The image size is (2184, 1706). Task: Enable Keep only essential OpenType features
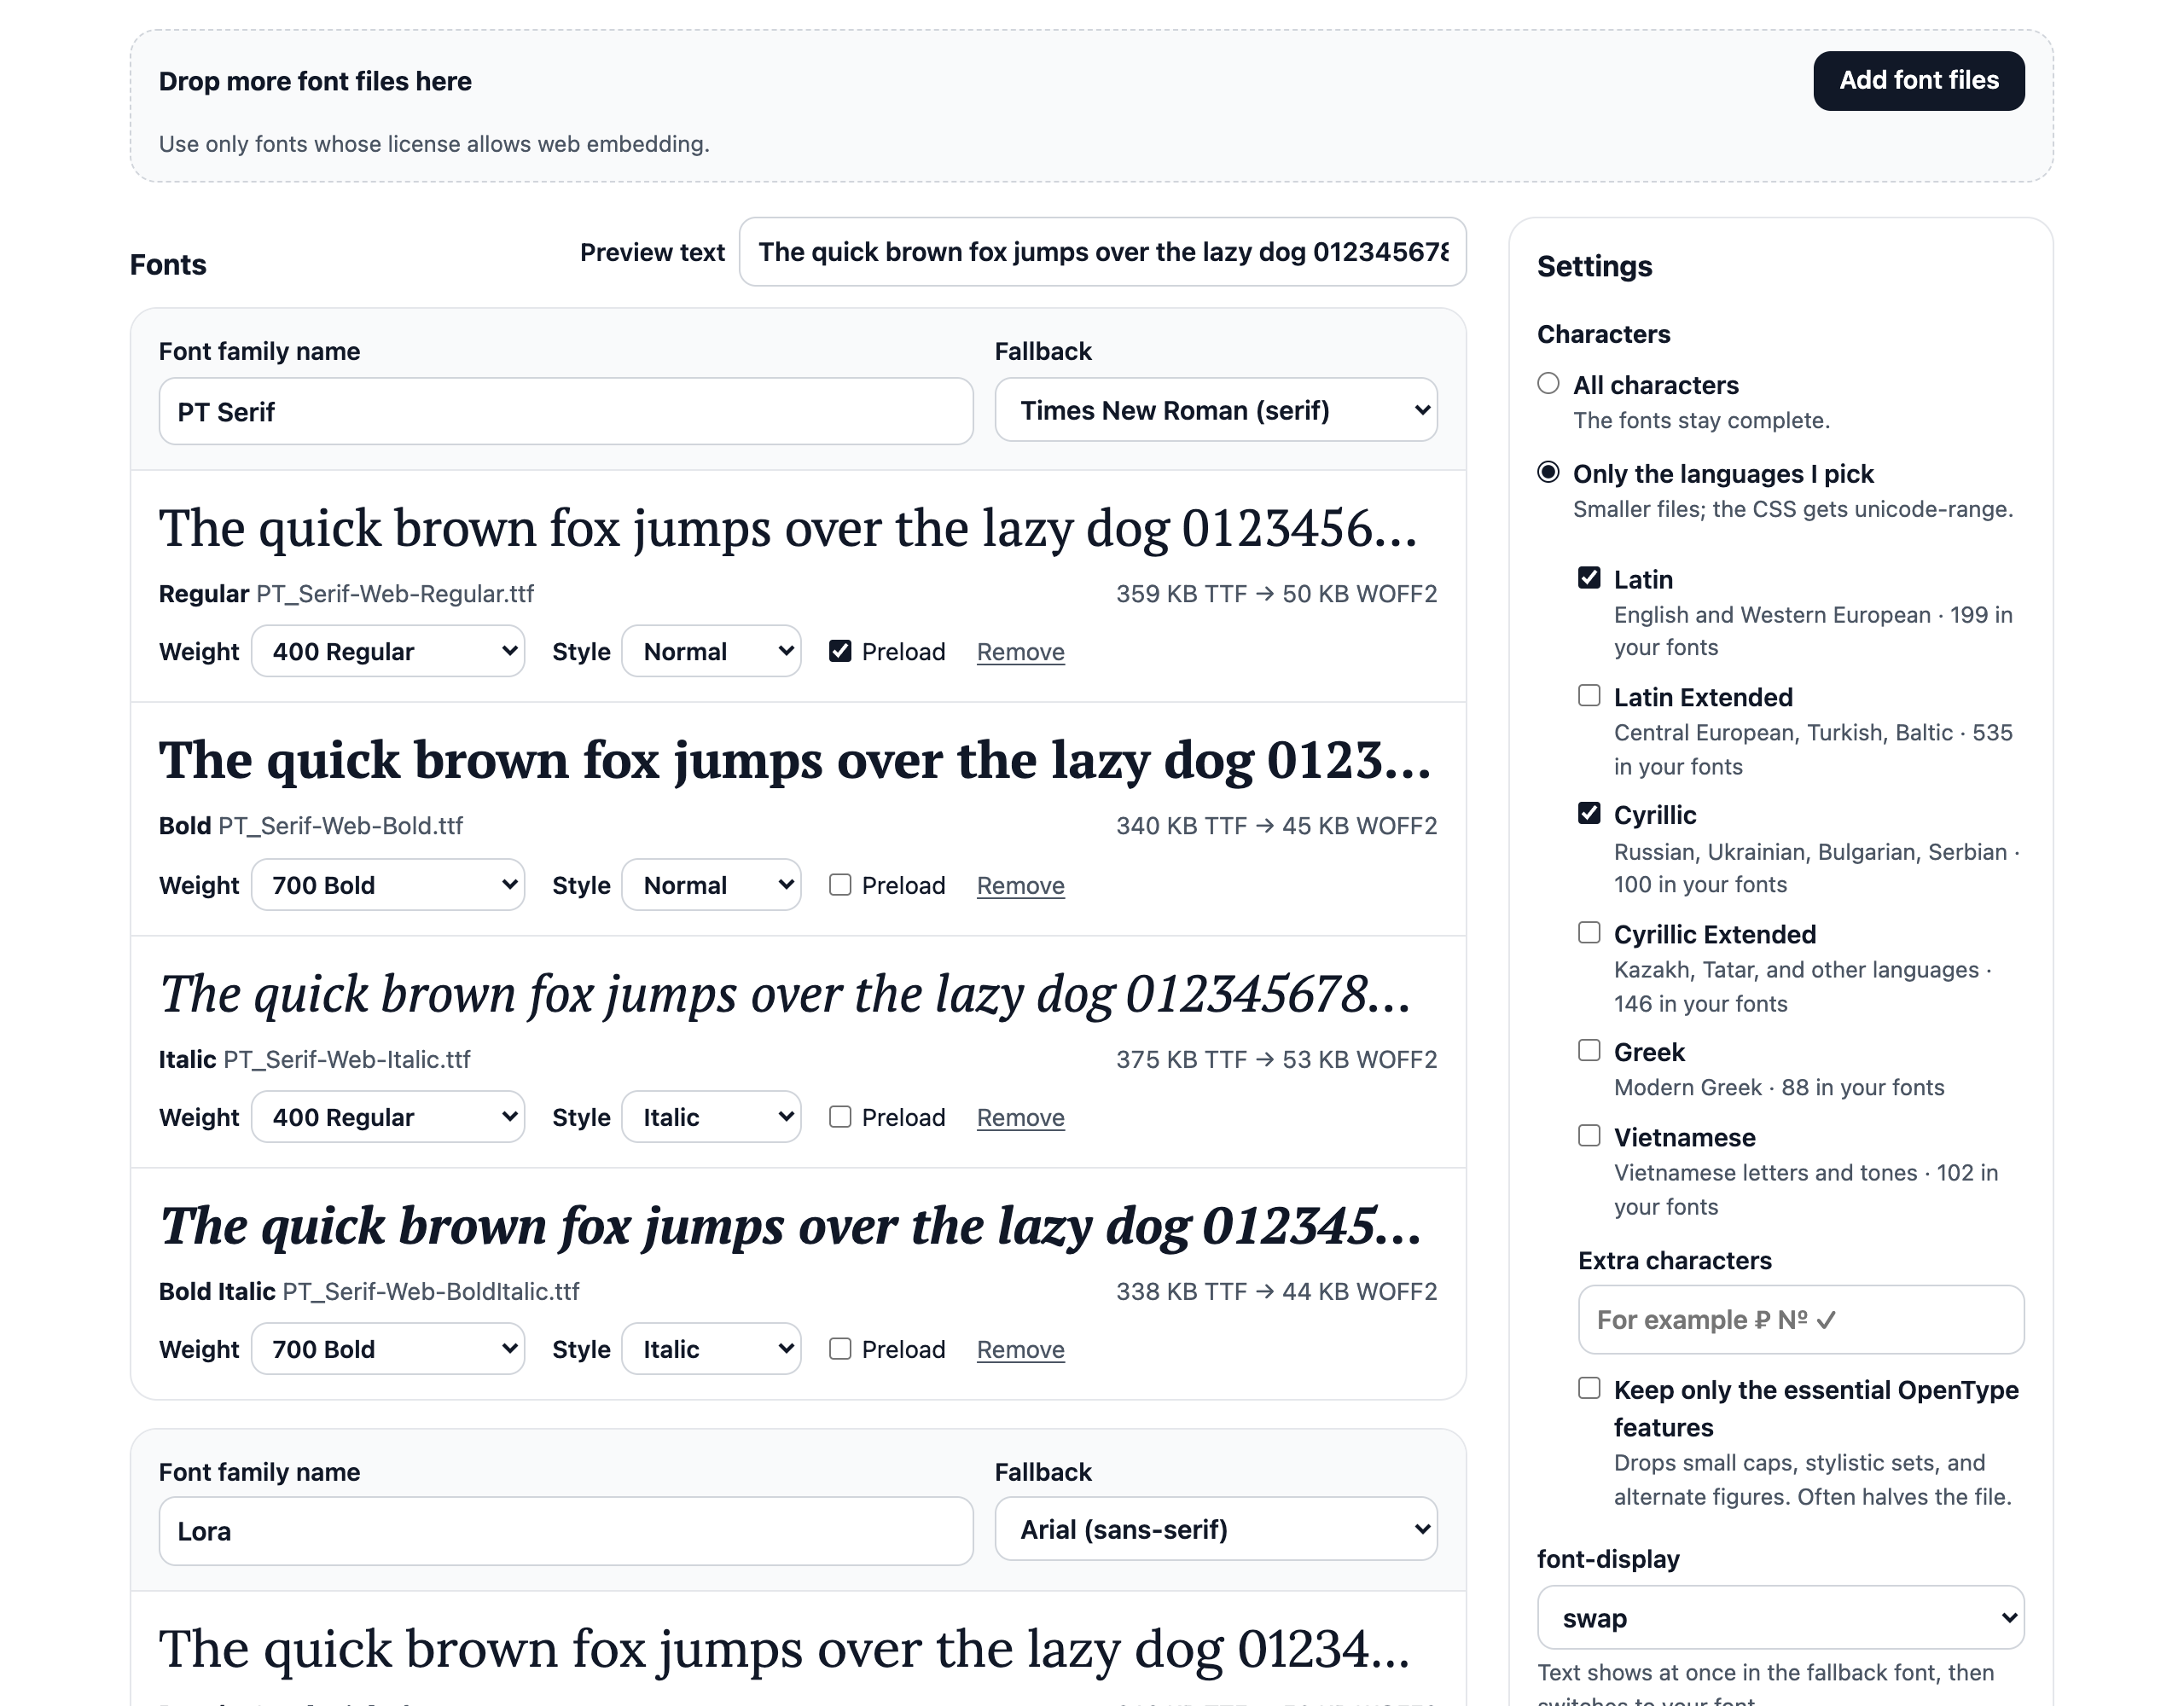(1589, 1389)
